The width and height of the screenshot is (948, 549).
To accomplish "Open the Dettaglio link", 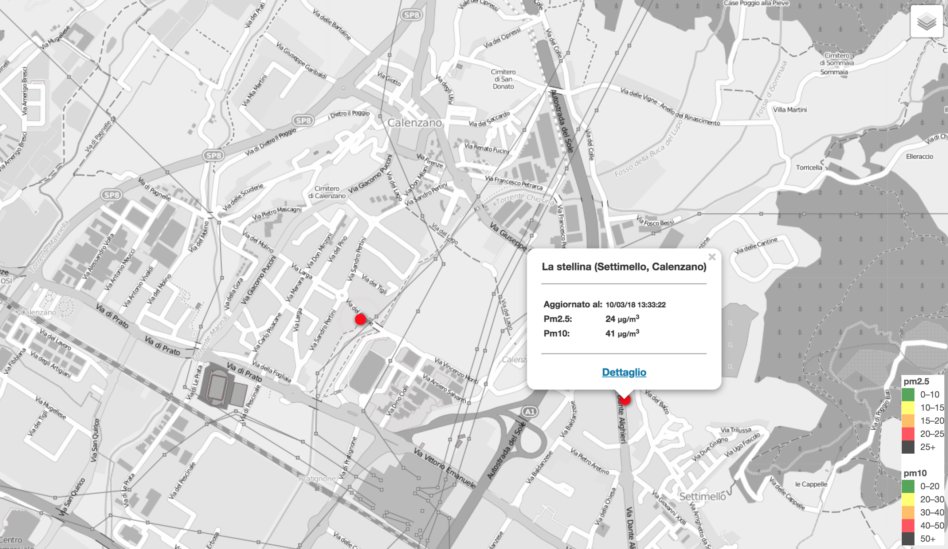I will (624, 372).
